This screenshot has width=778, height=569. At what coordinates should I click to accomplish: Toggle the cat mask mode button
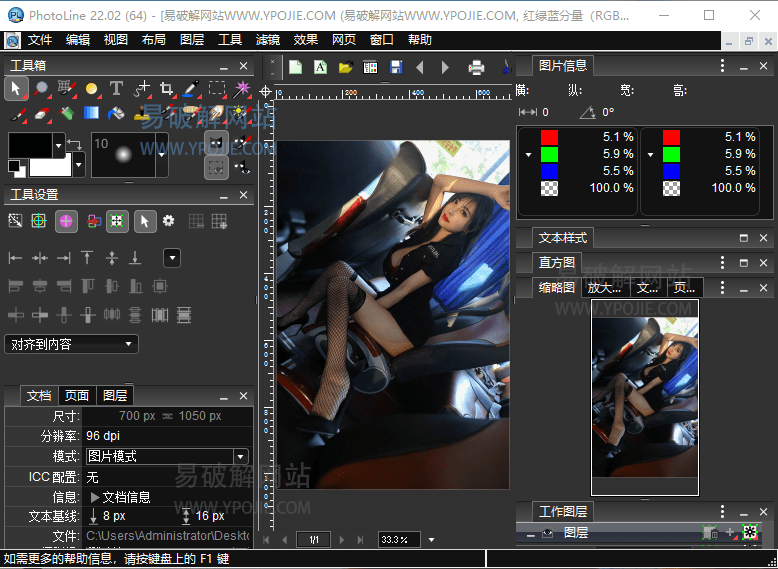coord(217,143)
